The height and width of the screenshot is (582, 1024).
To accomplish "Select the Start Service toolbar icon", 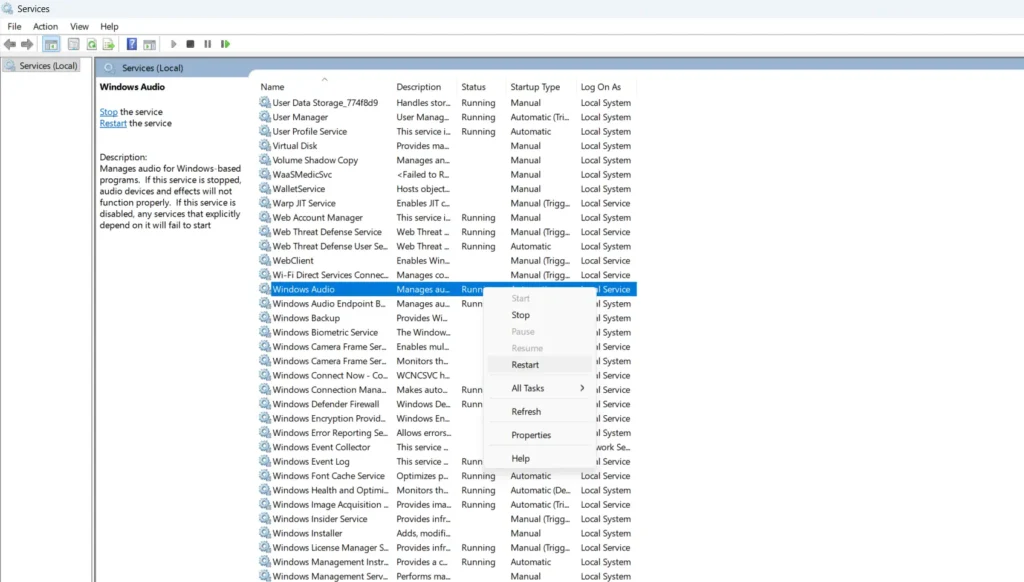I will pos(173,43).
